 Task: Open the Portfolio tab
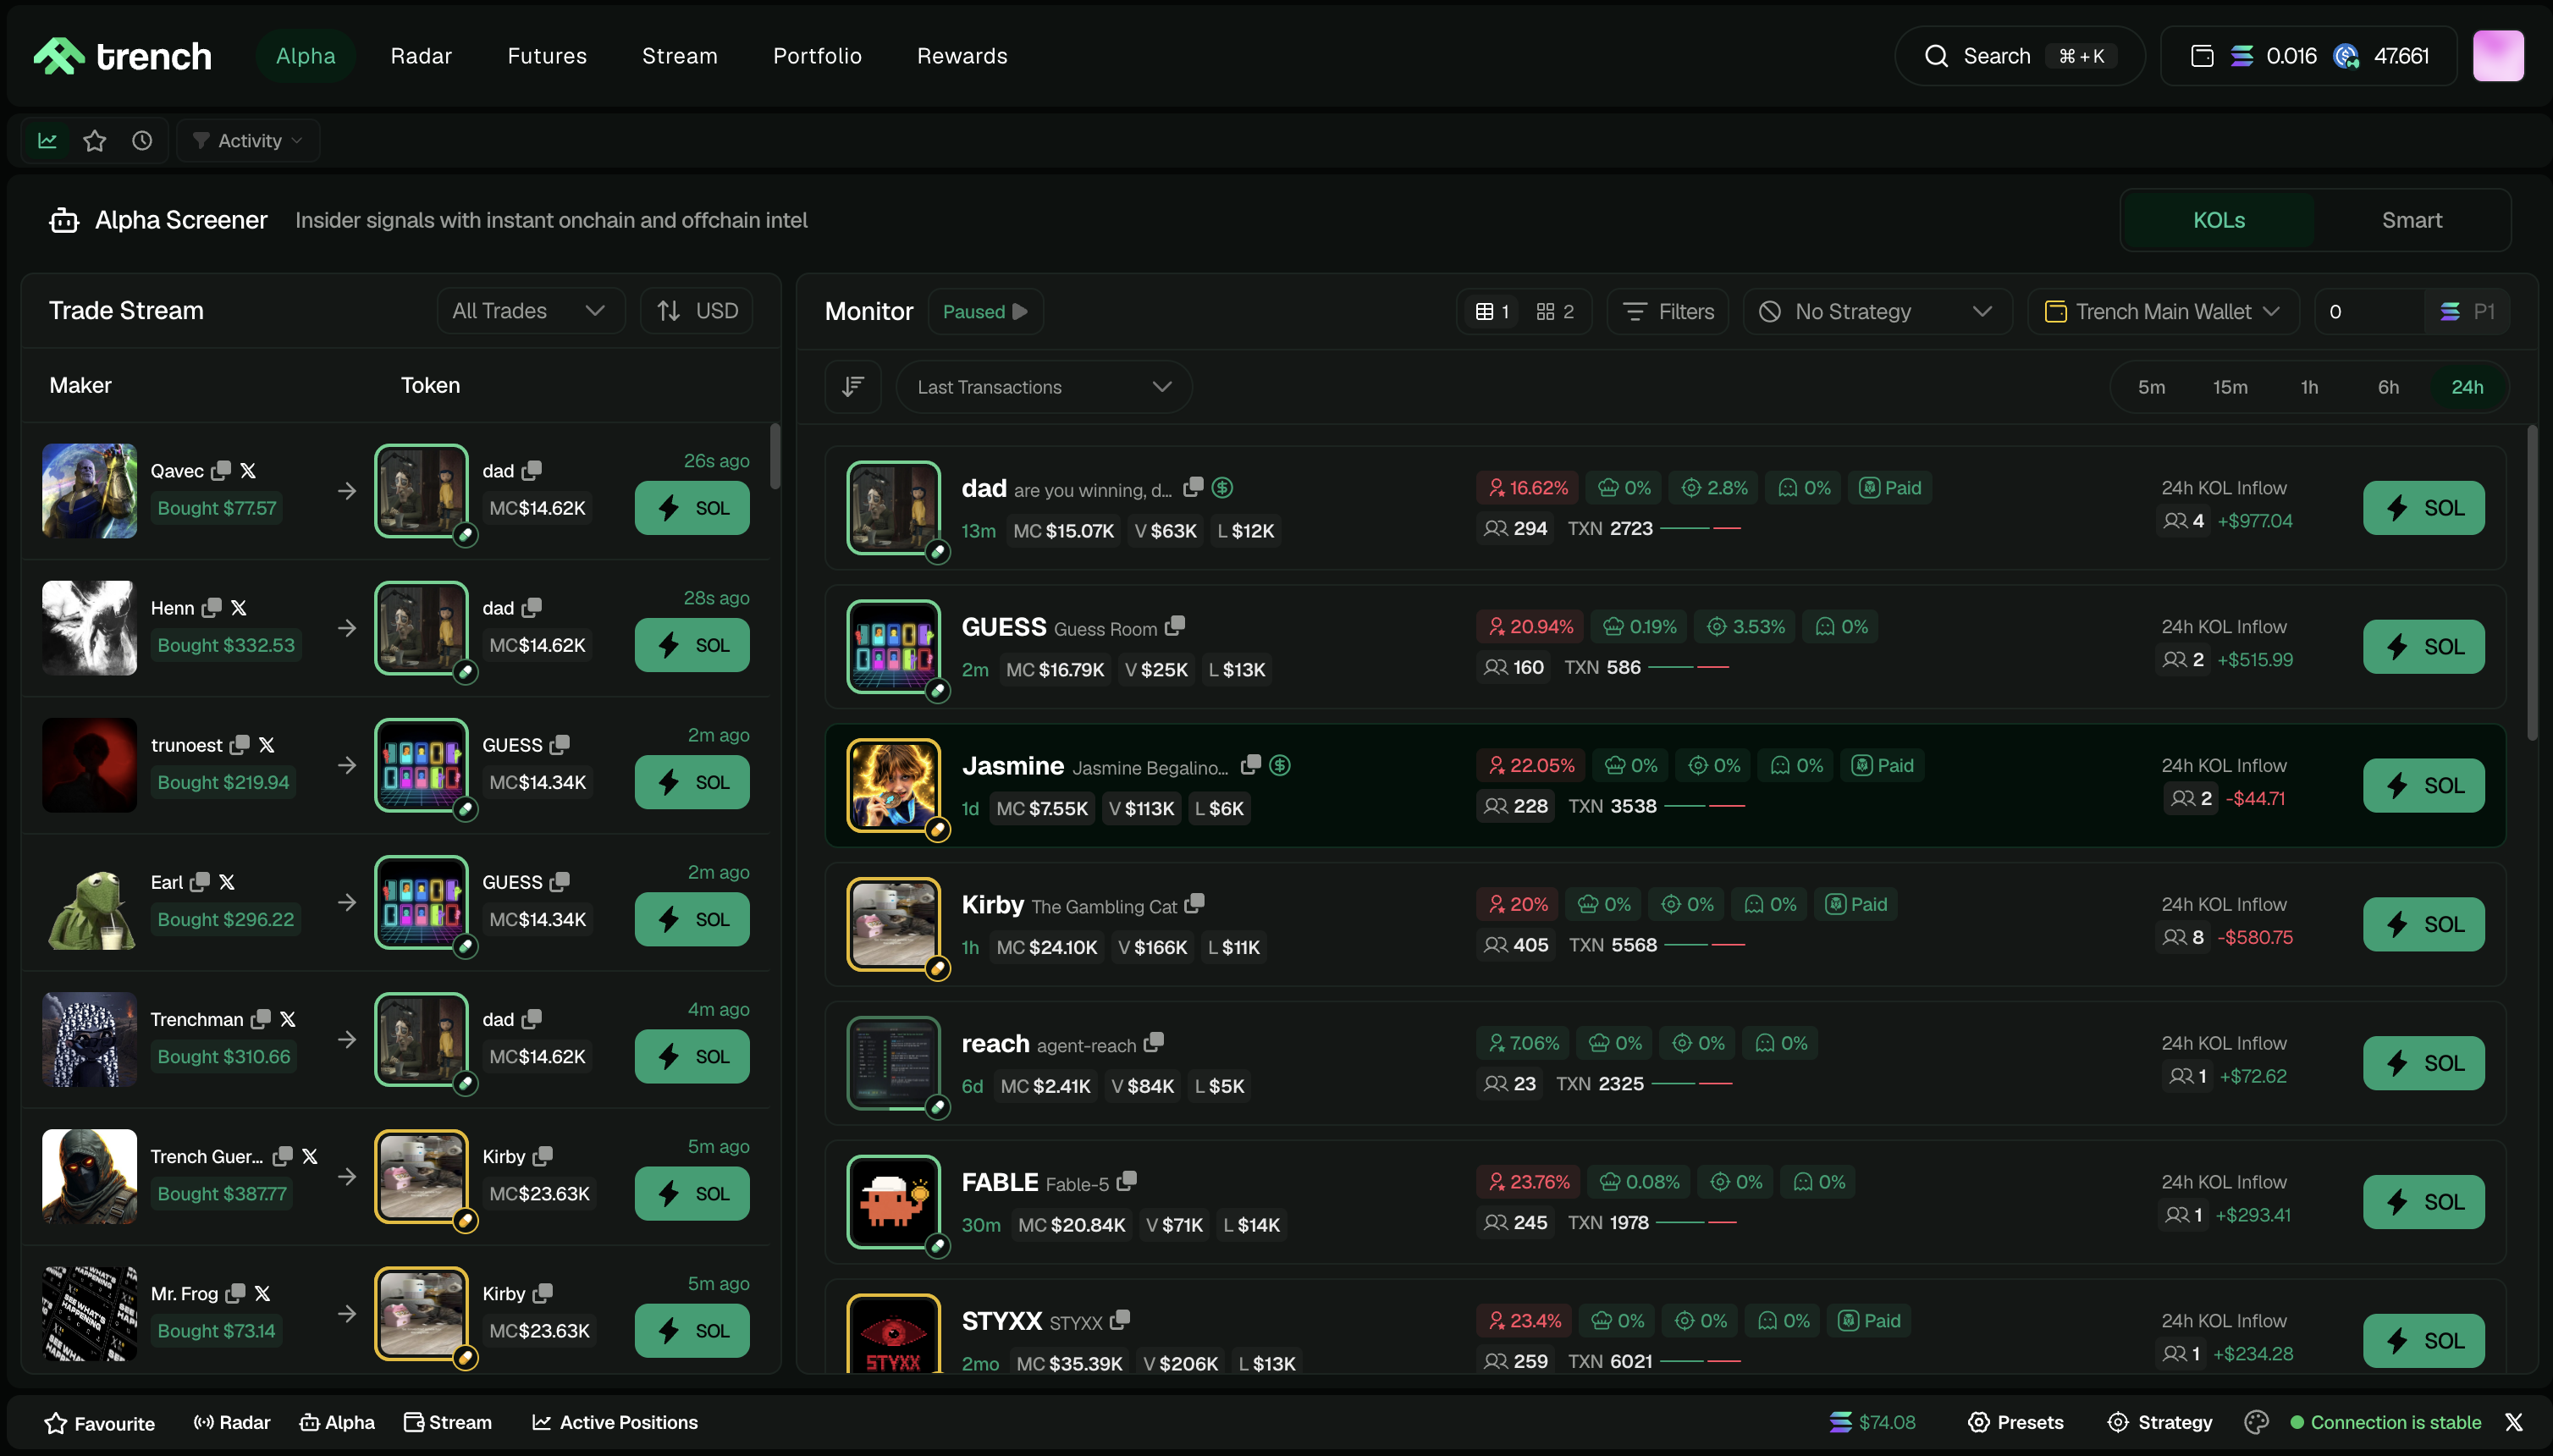coord(817,56)
